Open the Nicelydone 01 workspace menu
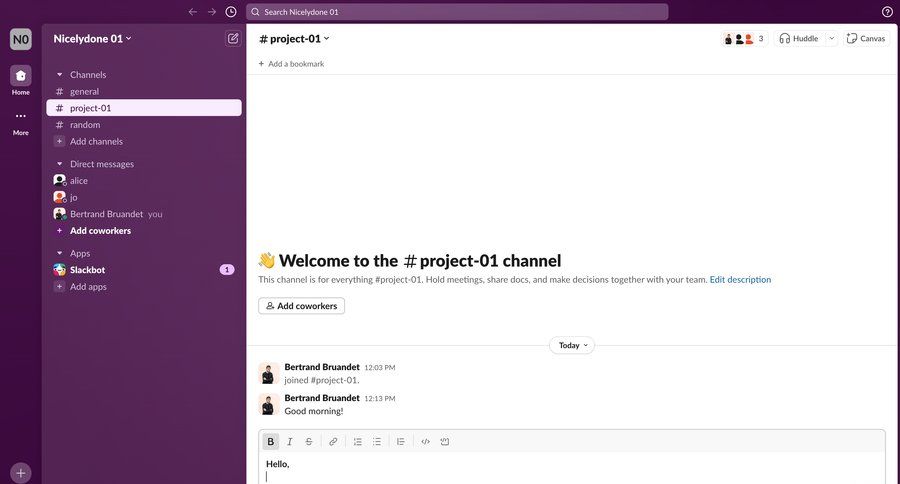The height and width of the screenshot is (484, 900). pos(92,38)
